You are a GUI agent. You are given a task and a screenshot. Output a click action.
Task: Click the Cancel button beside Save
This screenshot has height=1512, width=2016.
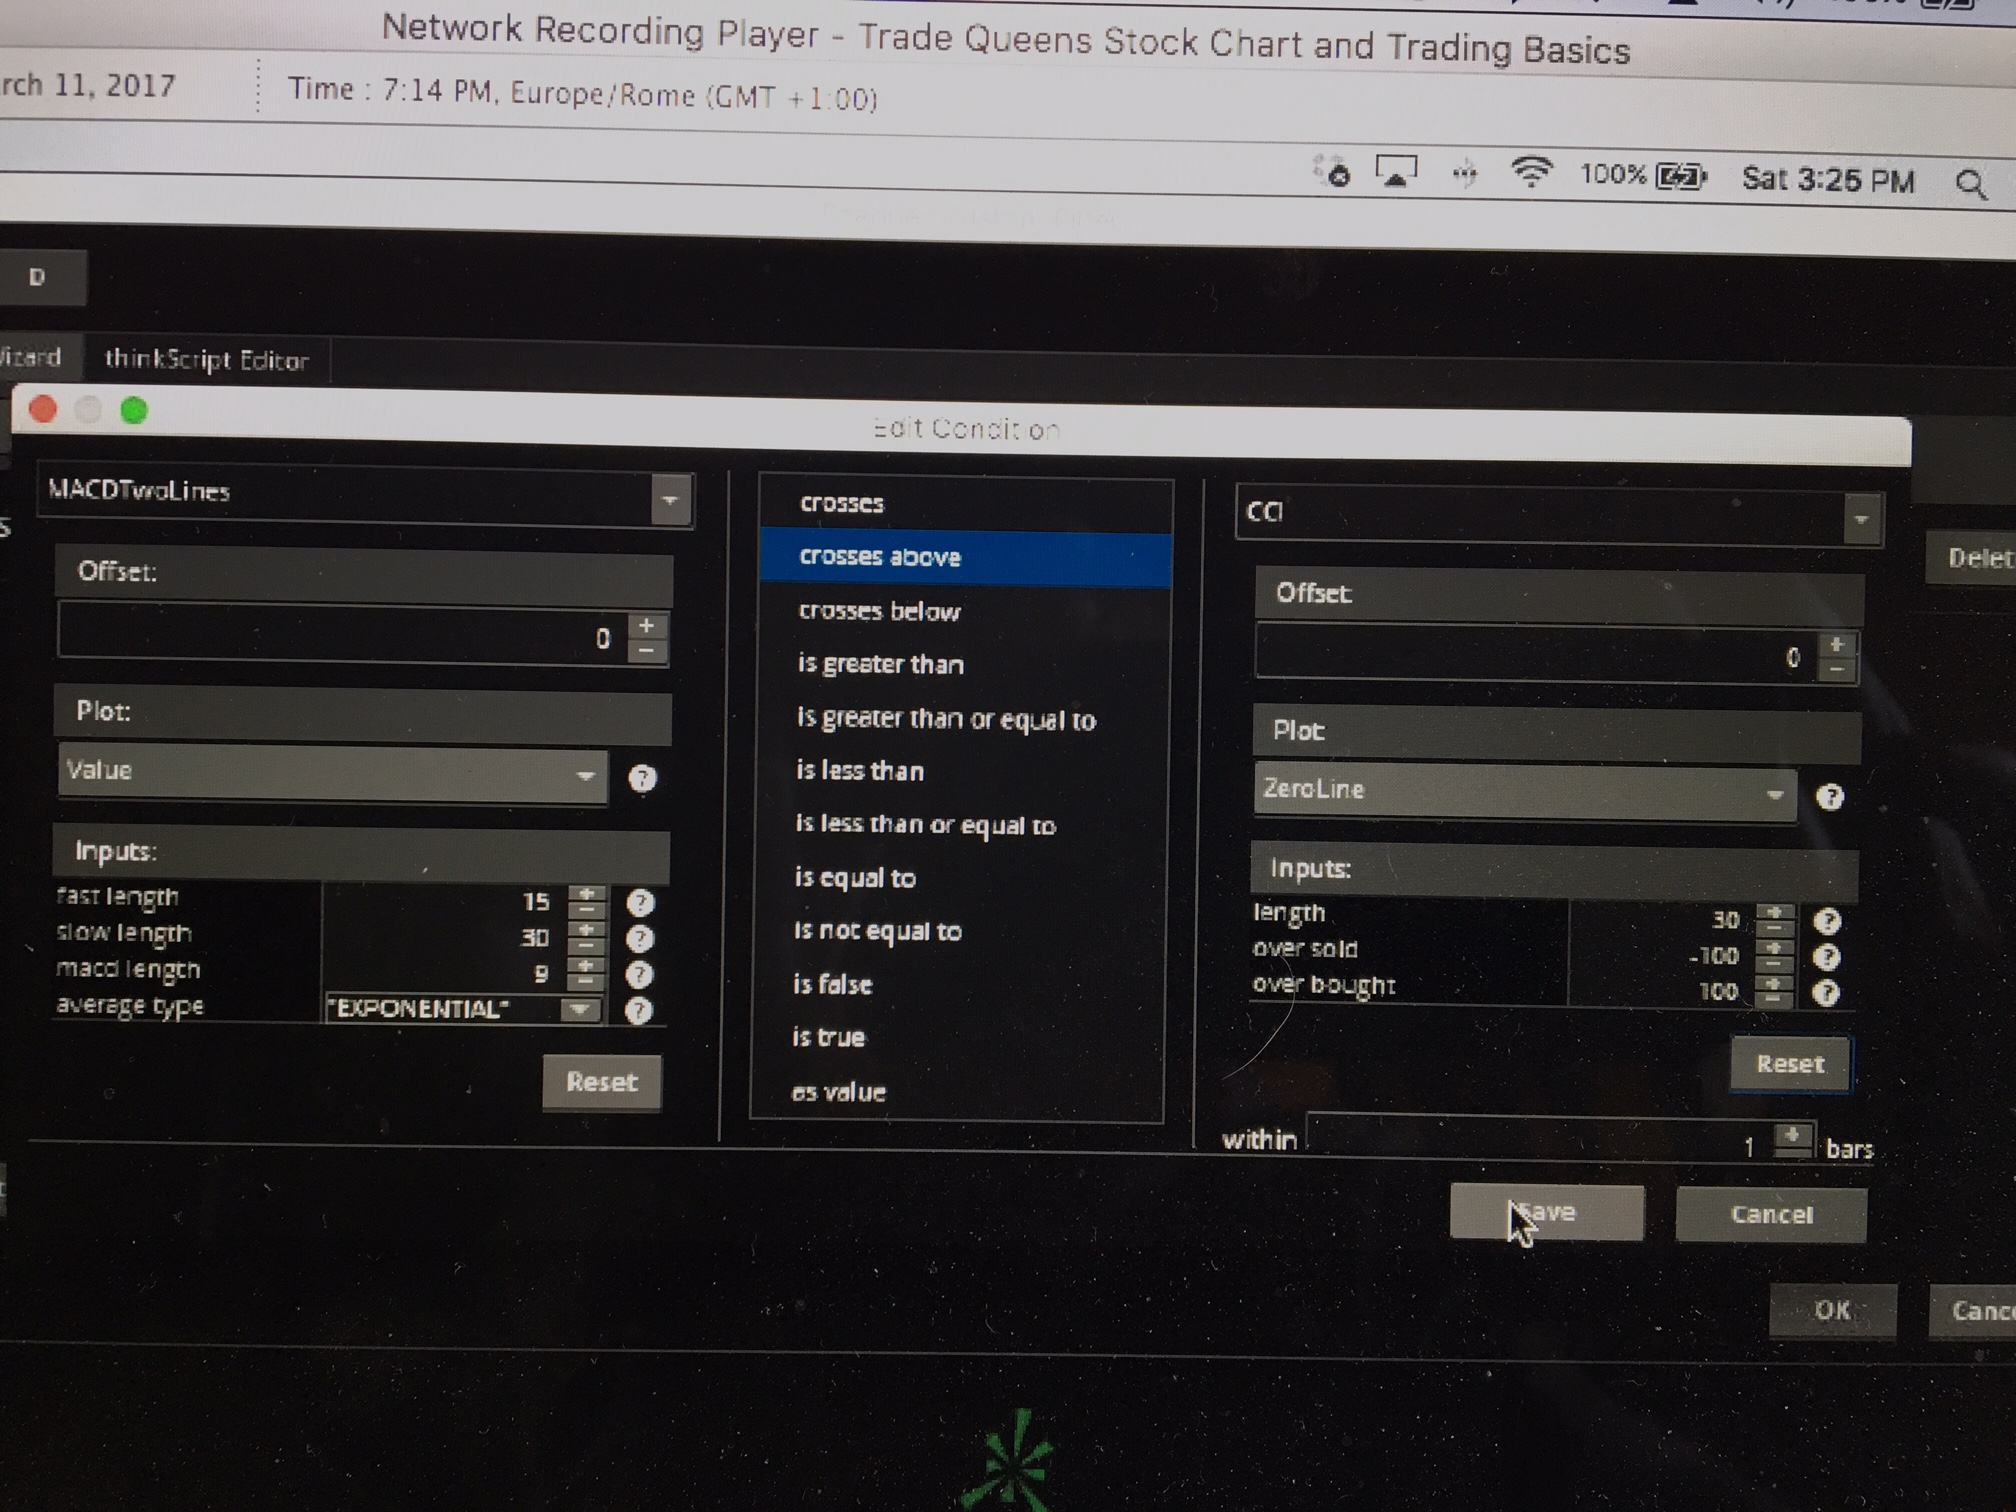point(1771,1214)
